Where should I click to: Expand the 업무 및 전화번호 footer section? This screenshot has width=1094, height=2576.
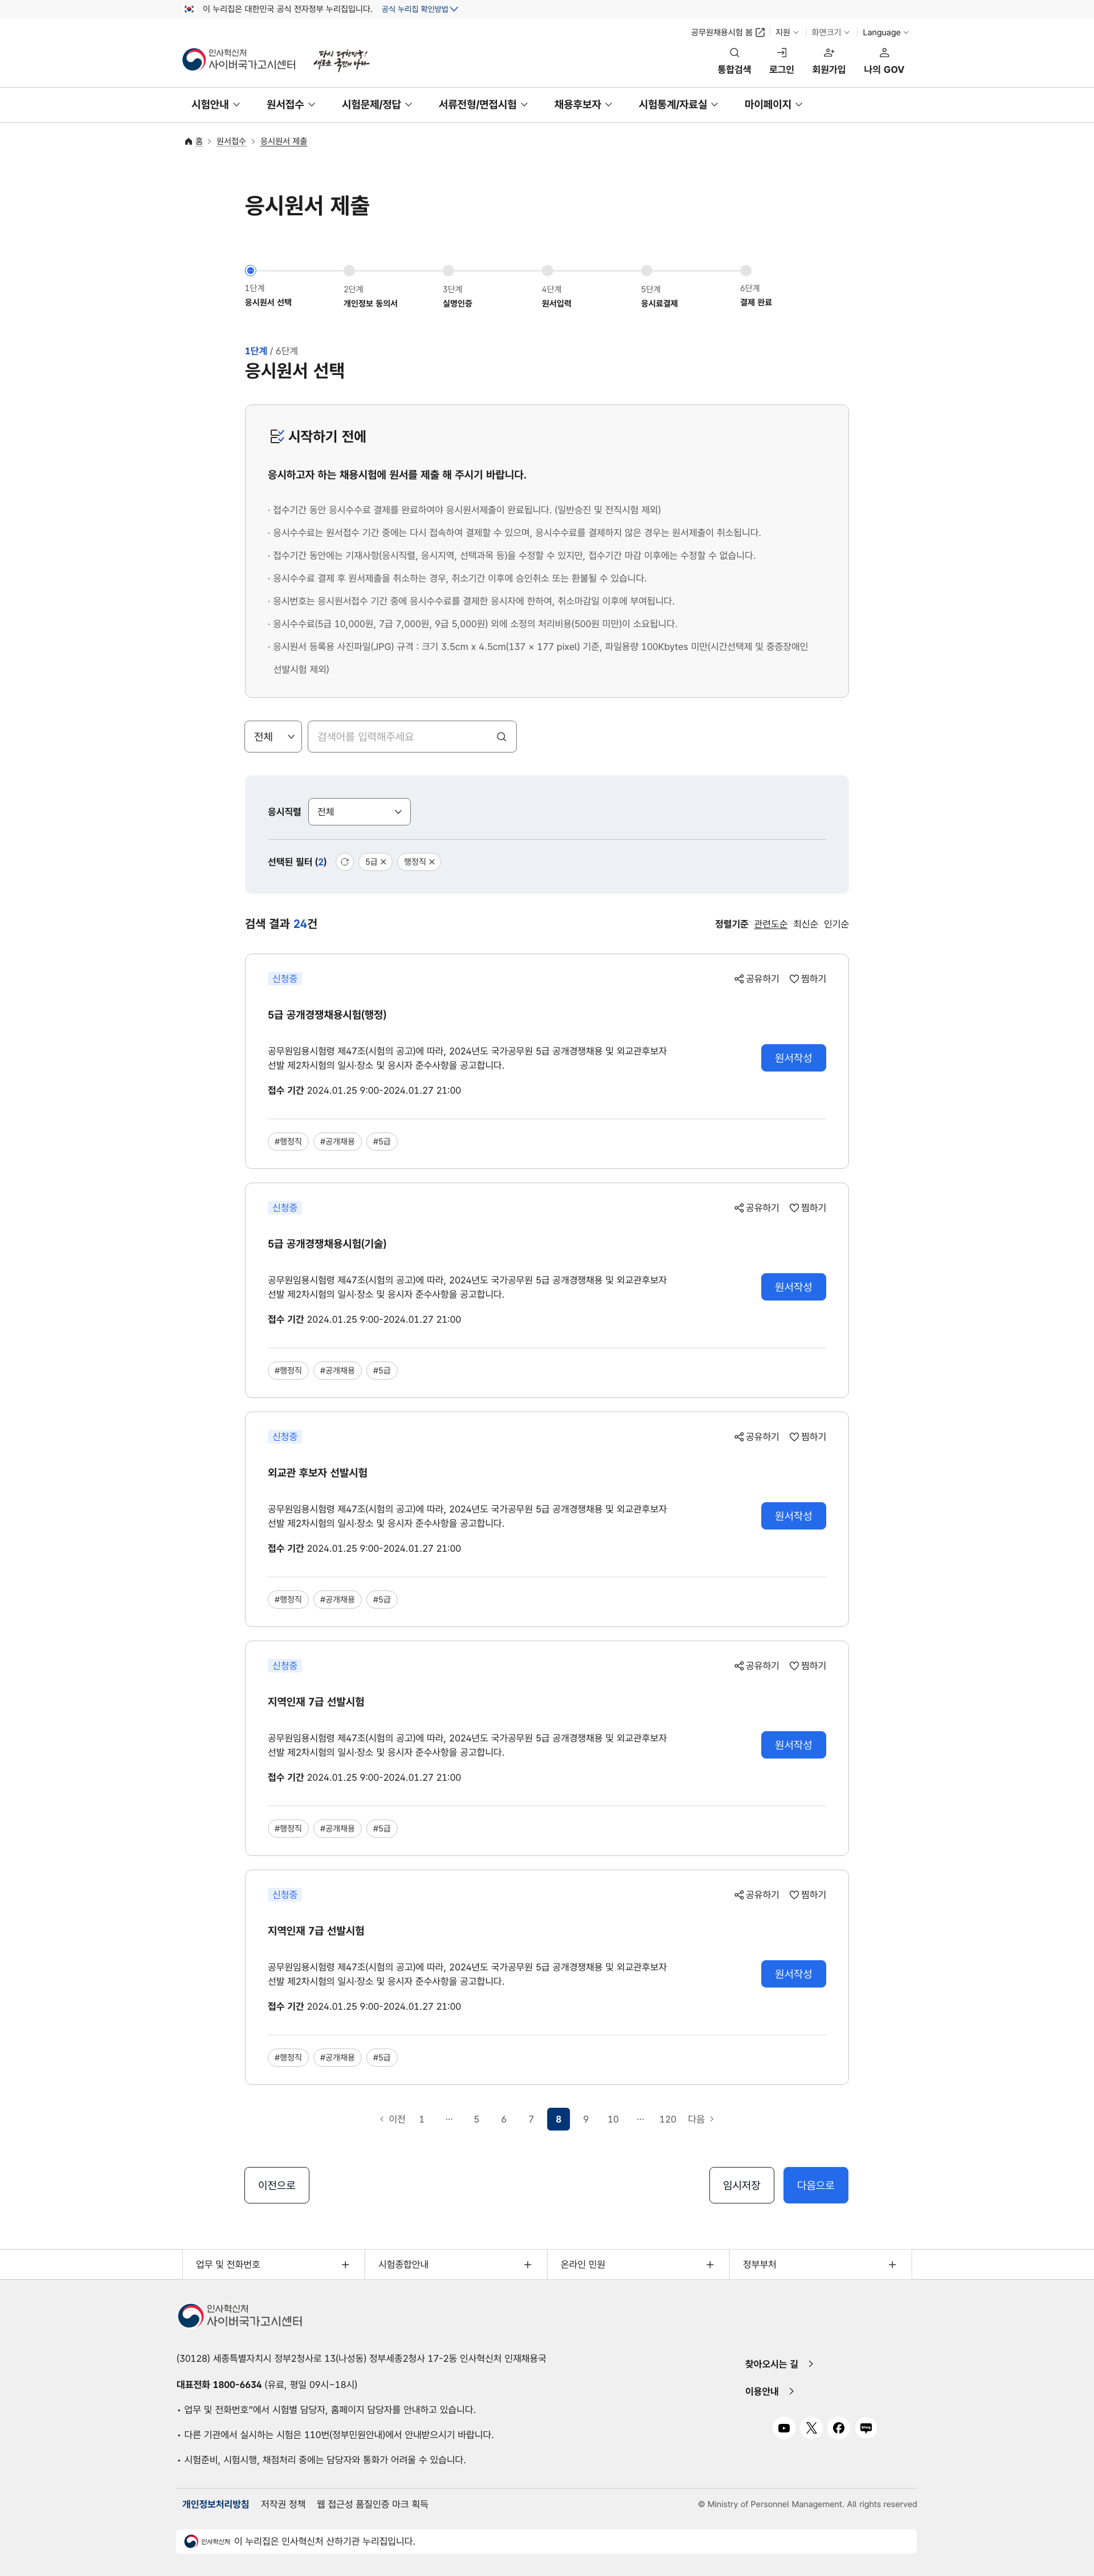tap(345, 2265)
